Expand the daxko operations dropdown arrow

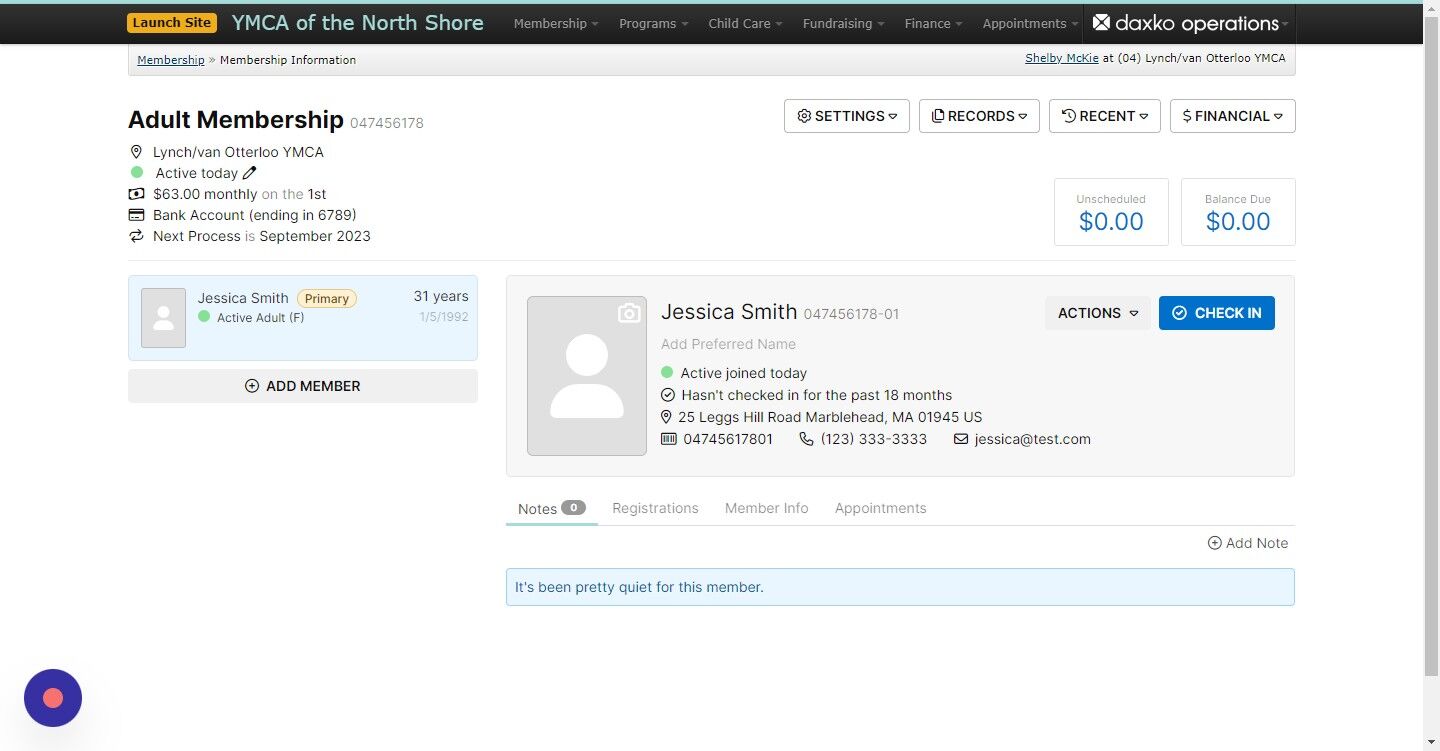click(1285, 24)
